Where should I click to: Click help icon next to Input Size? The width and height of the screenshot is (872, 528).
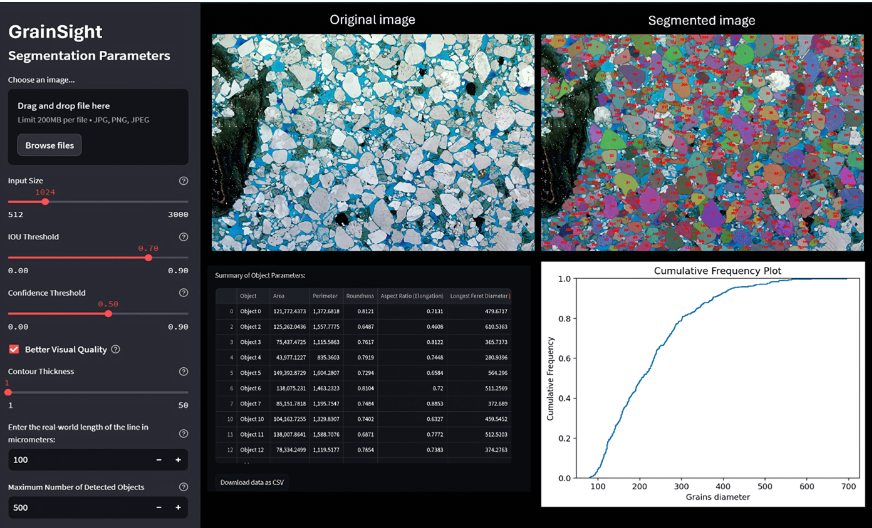183,181
